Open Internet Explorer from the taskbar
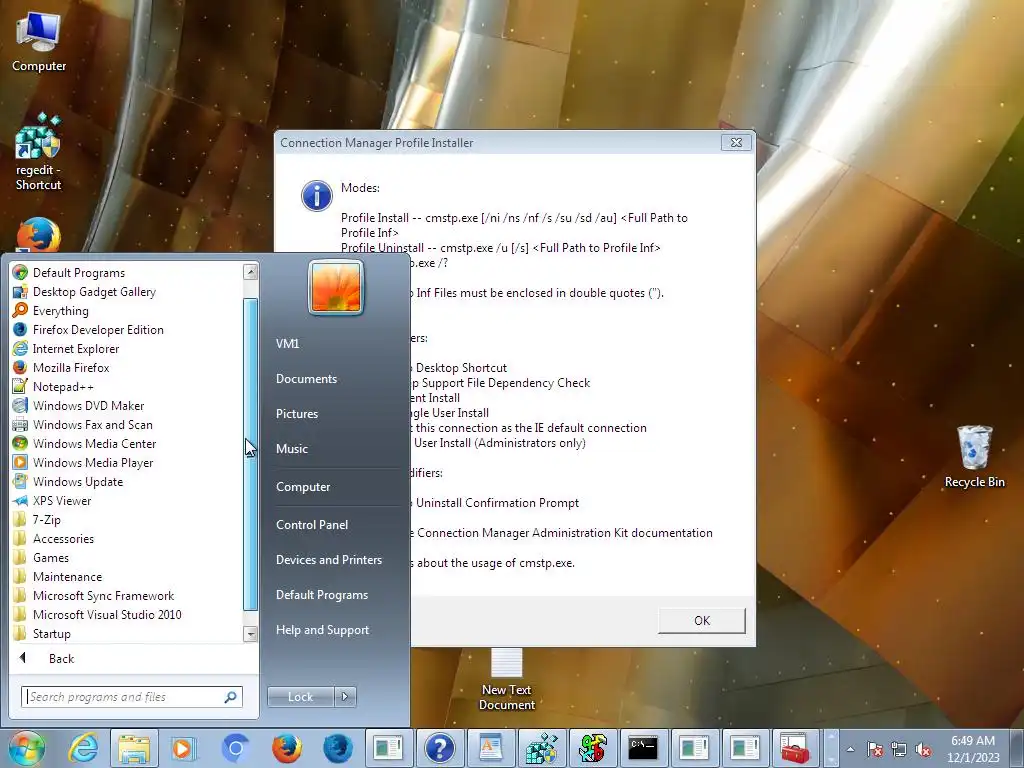The height and width of the screenshot is (768, 1024). click(x=84, y=748)
